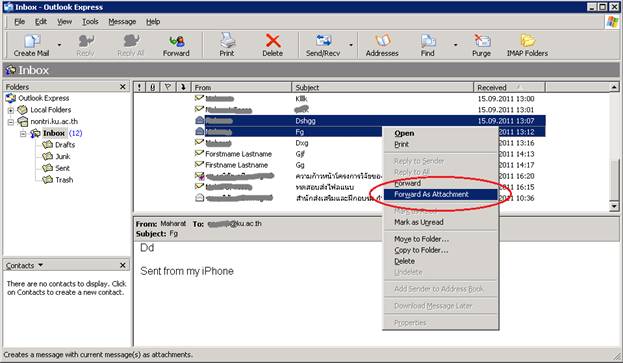Open the Message menu

122,22
